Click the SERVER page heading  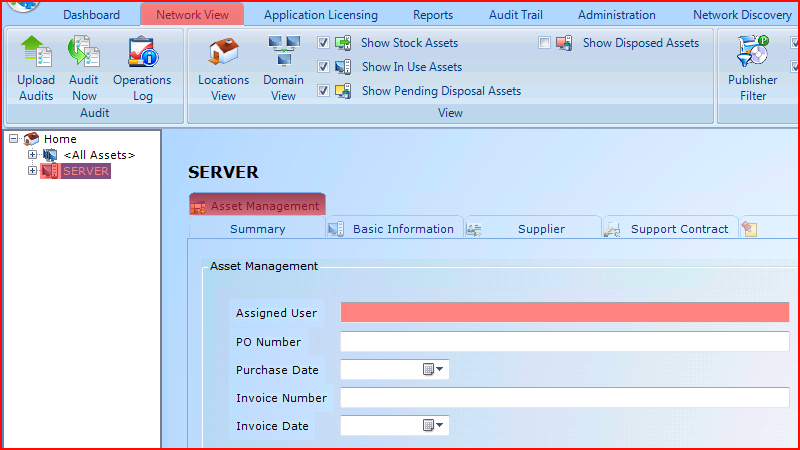(x=223, y=172)
